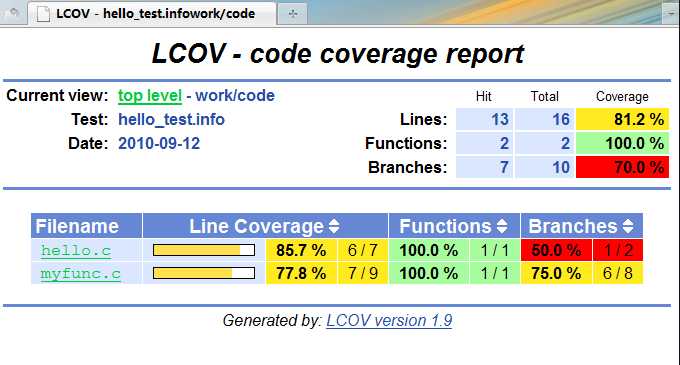Click the 81.2 % lines coverage summary

click(x=622, y=120)
